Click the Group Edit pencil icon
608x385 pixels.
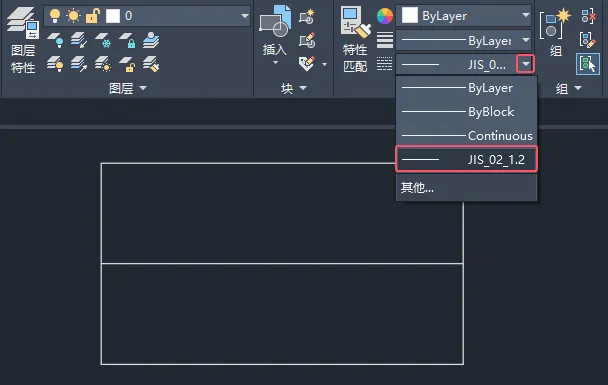click(588, 40)
